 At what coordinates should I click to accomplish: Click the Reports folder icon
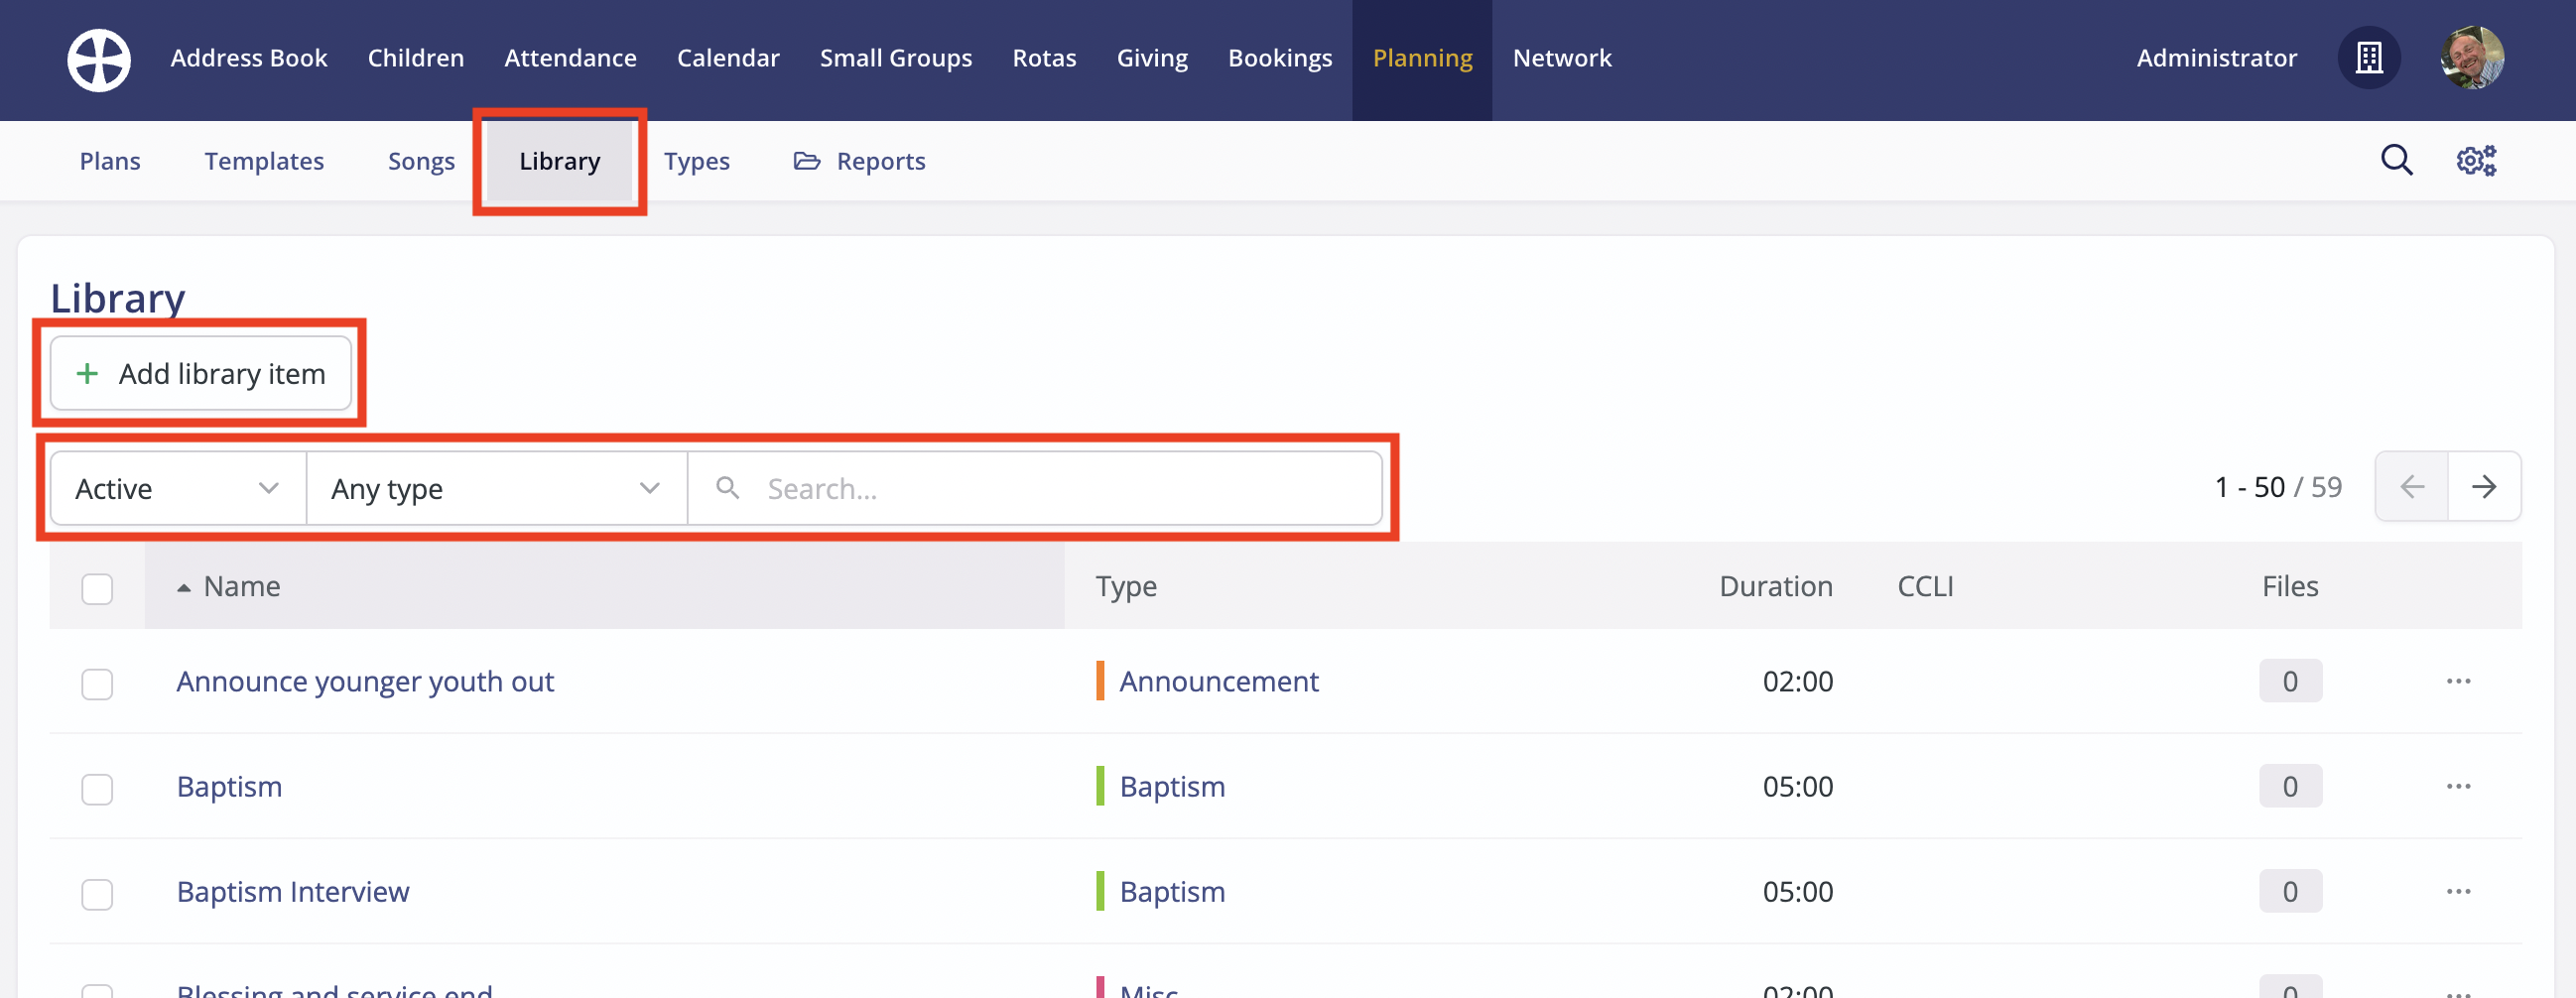coord(806,160)
